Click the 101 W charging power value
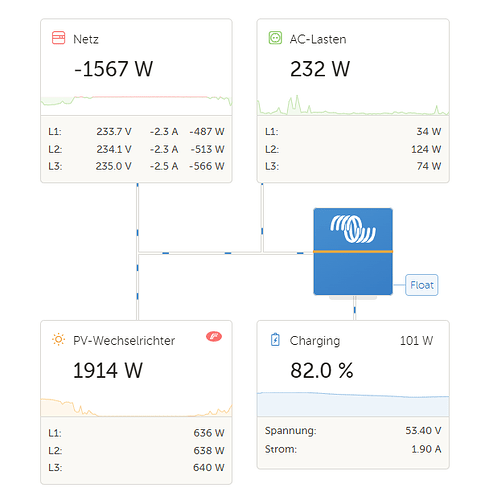484x500 pixels. [416, 341]
